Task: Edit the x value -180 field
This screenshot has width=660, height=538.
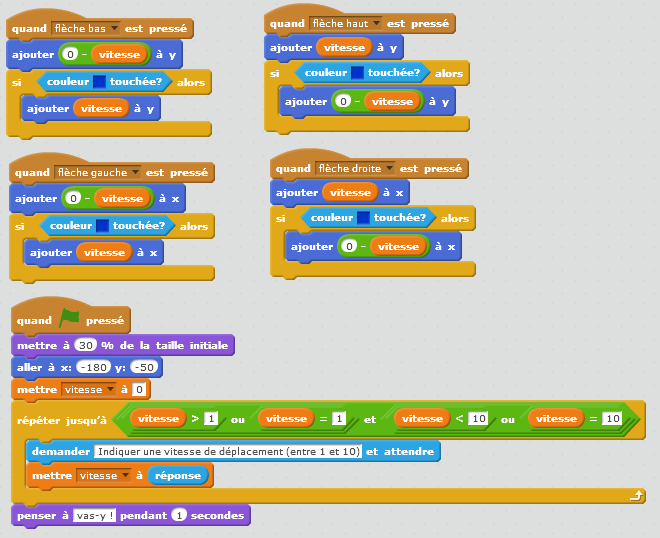Action: pyautogui.click(x=93, y=368)
